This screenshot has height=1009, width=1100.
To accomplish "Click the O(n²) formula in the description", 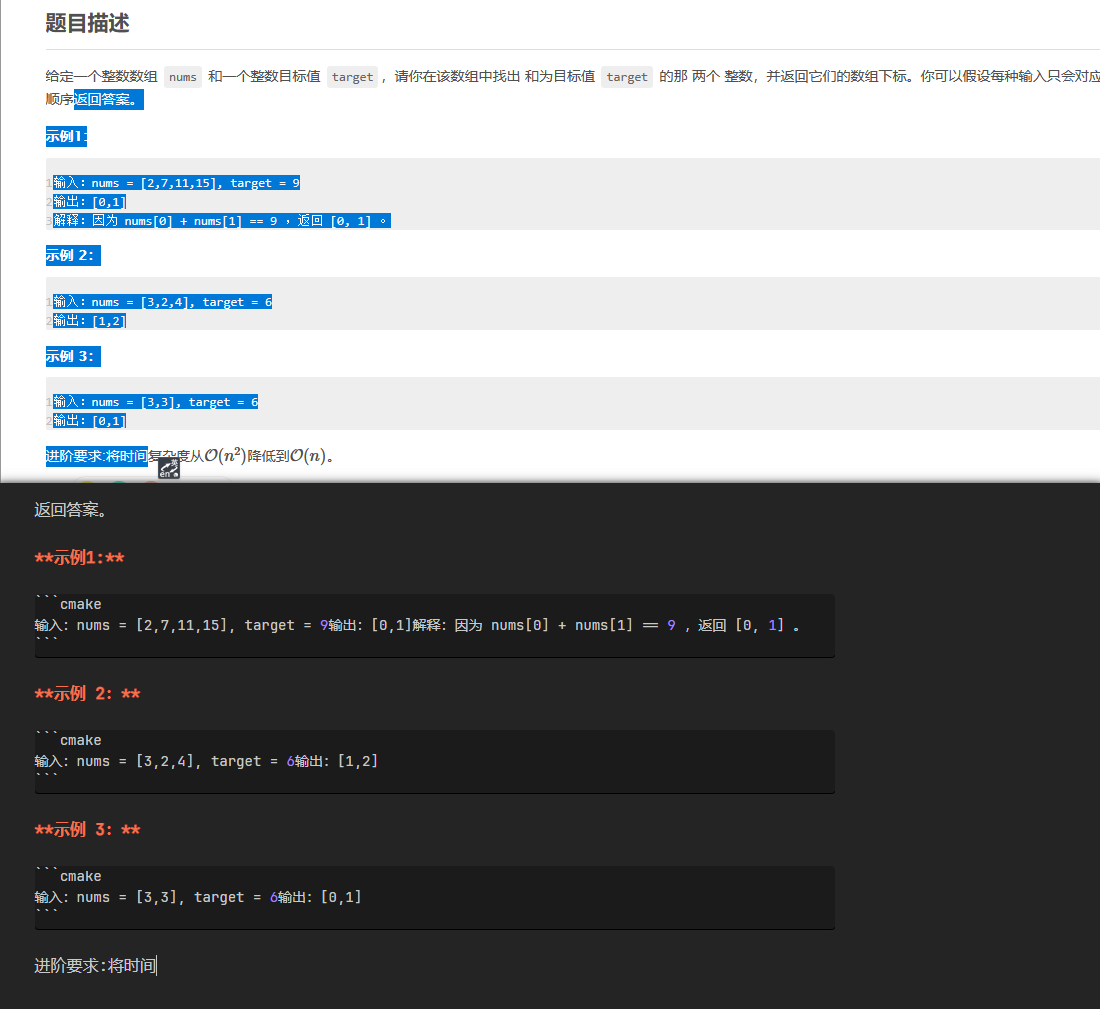I will coord(225,456).
